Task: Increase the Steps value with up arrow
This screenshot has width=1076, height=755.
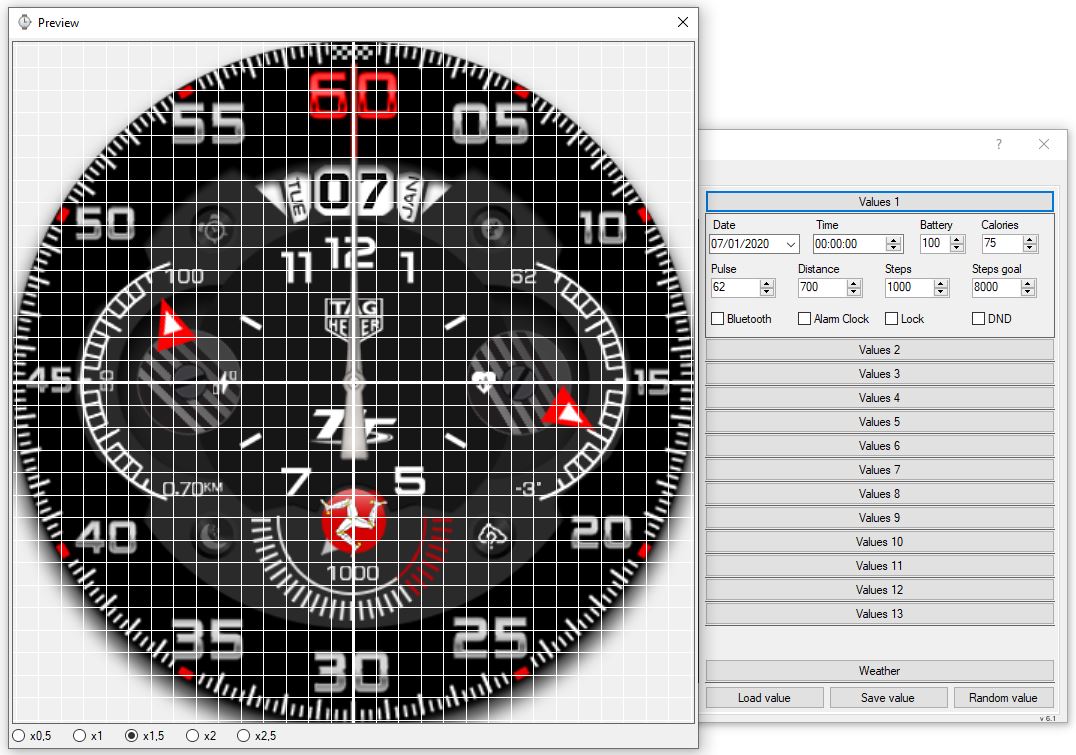Action: pyautogui.click(x=941, y=283)
